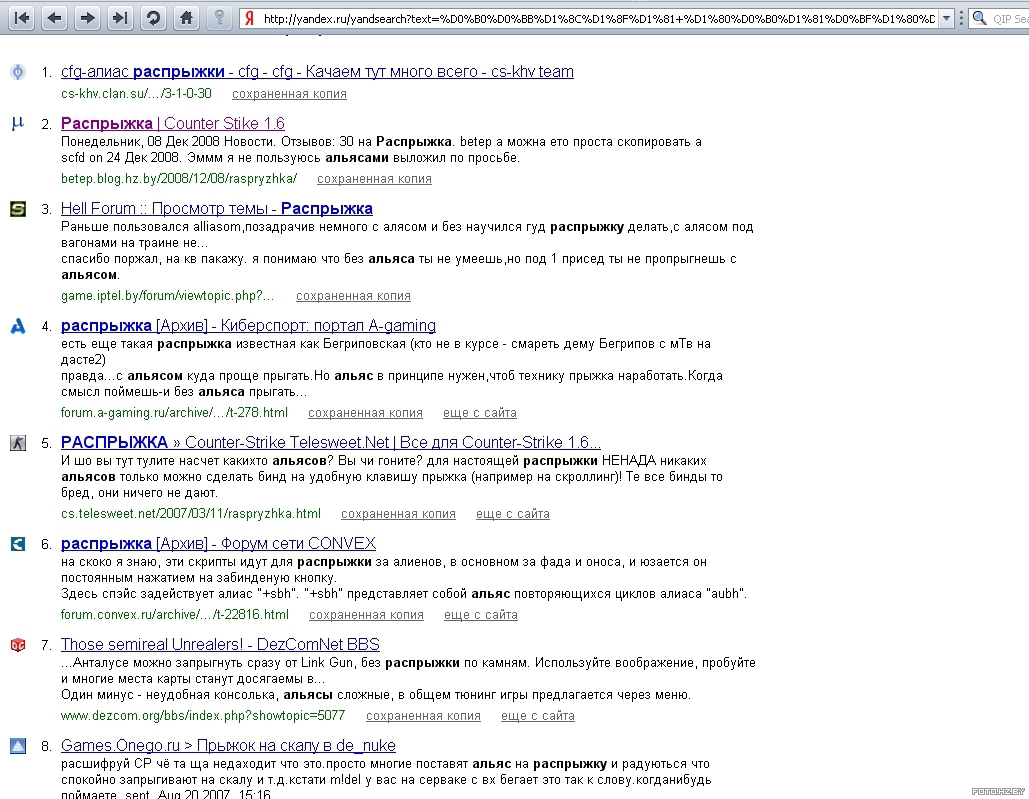Click the magnifier icon of QIP Search

(x=979, y=18)
